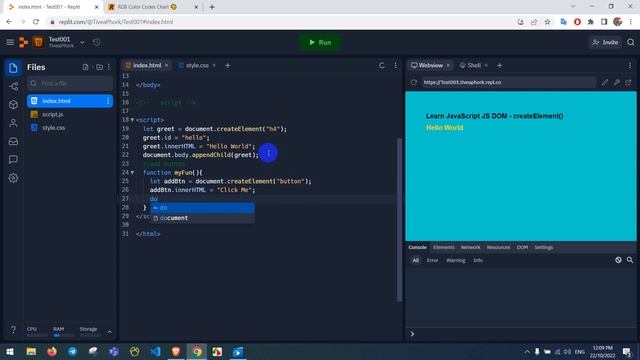Image resolution: width=640 pixels, height=360 pixels.
Task: Reload the Webview page
Action: [414, 82]
